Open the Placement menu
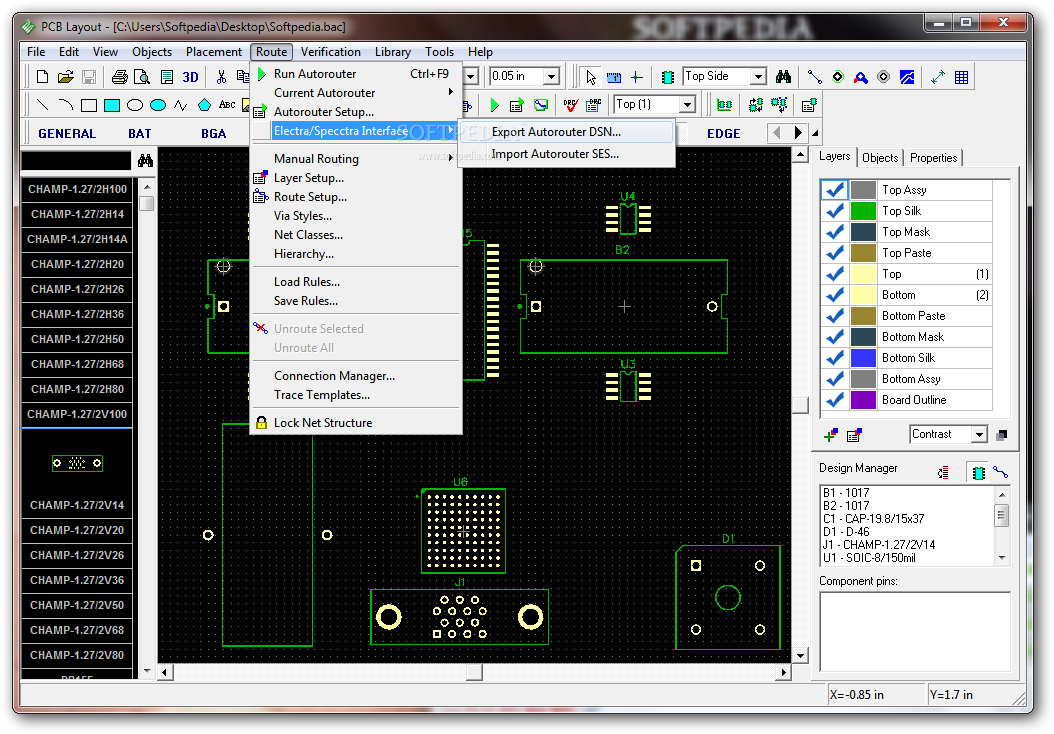Screen dimensions: 1054x734 [x=214, y=52]
